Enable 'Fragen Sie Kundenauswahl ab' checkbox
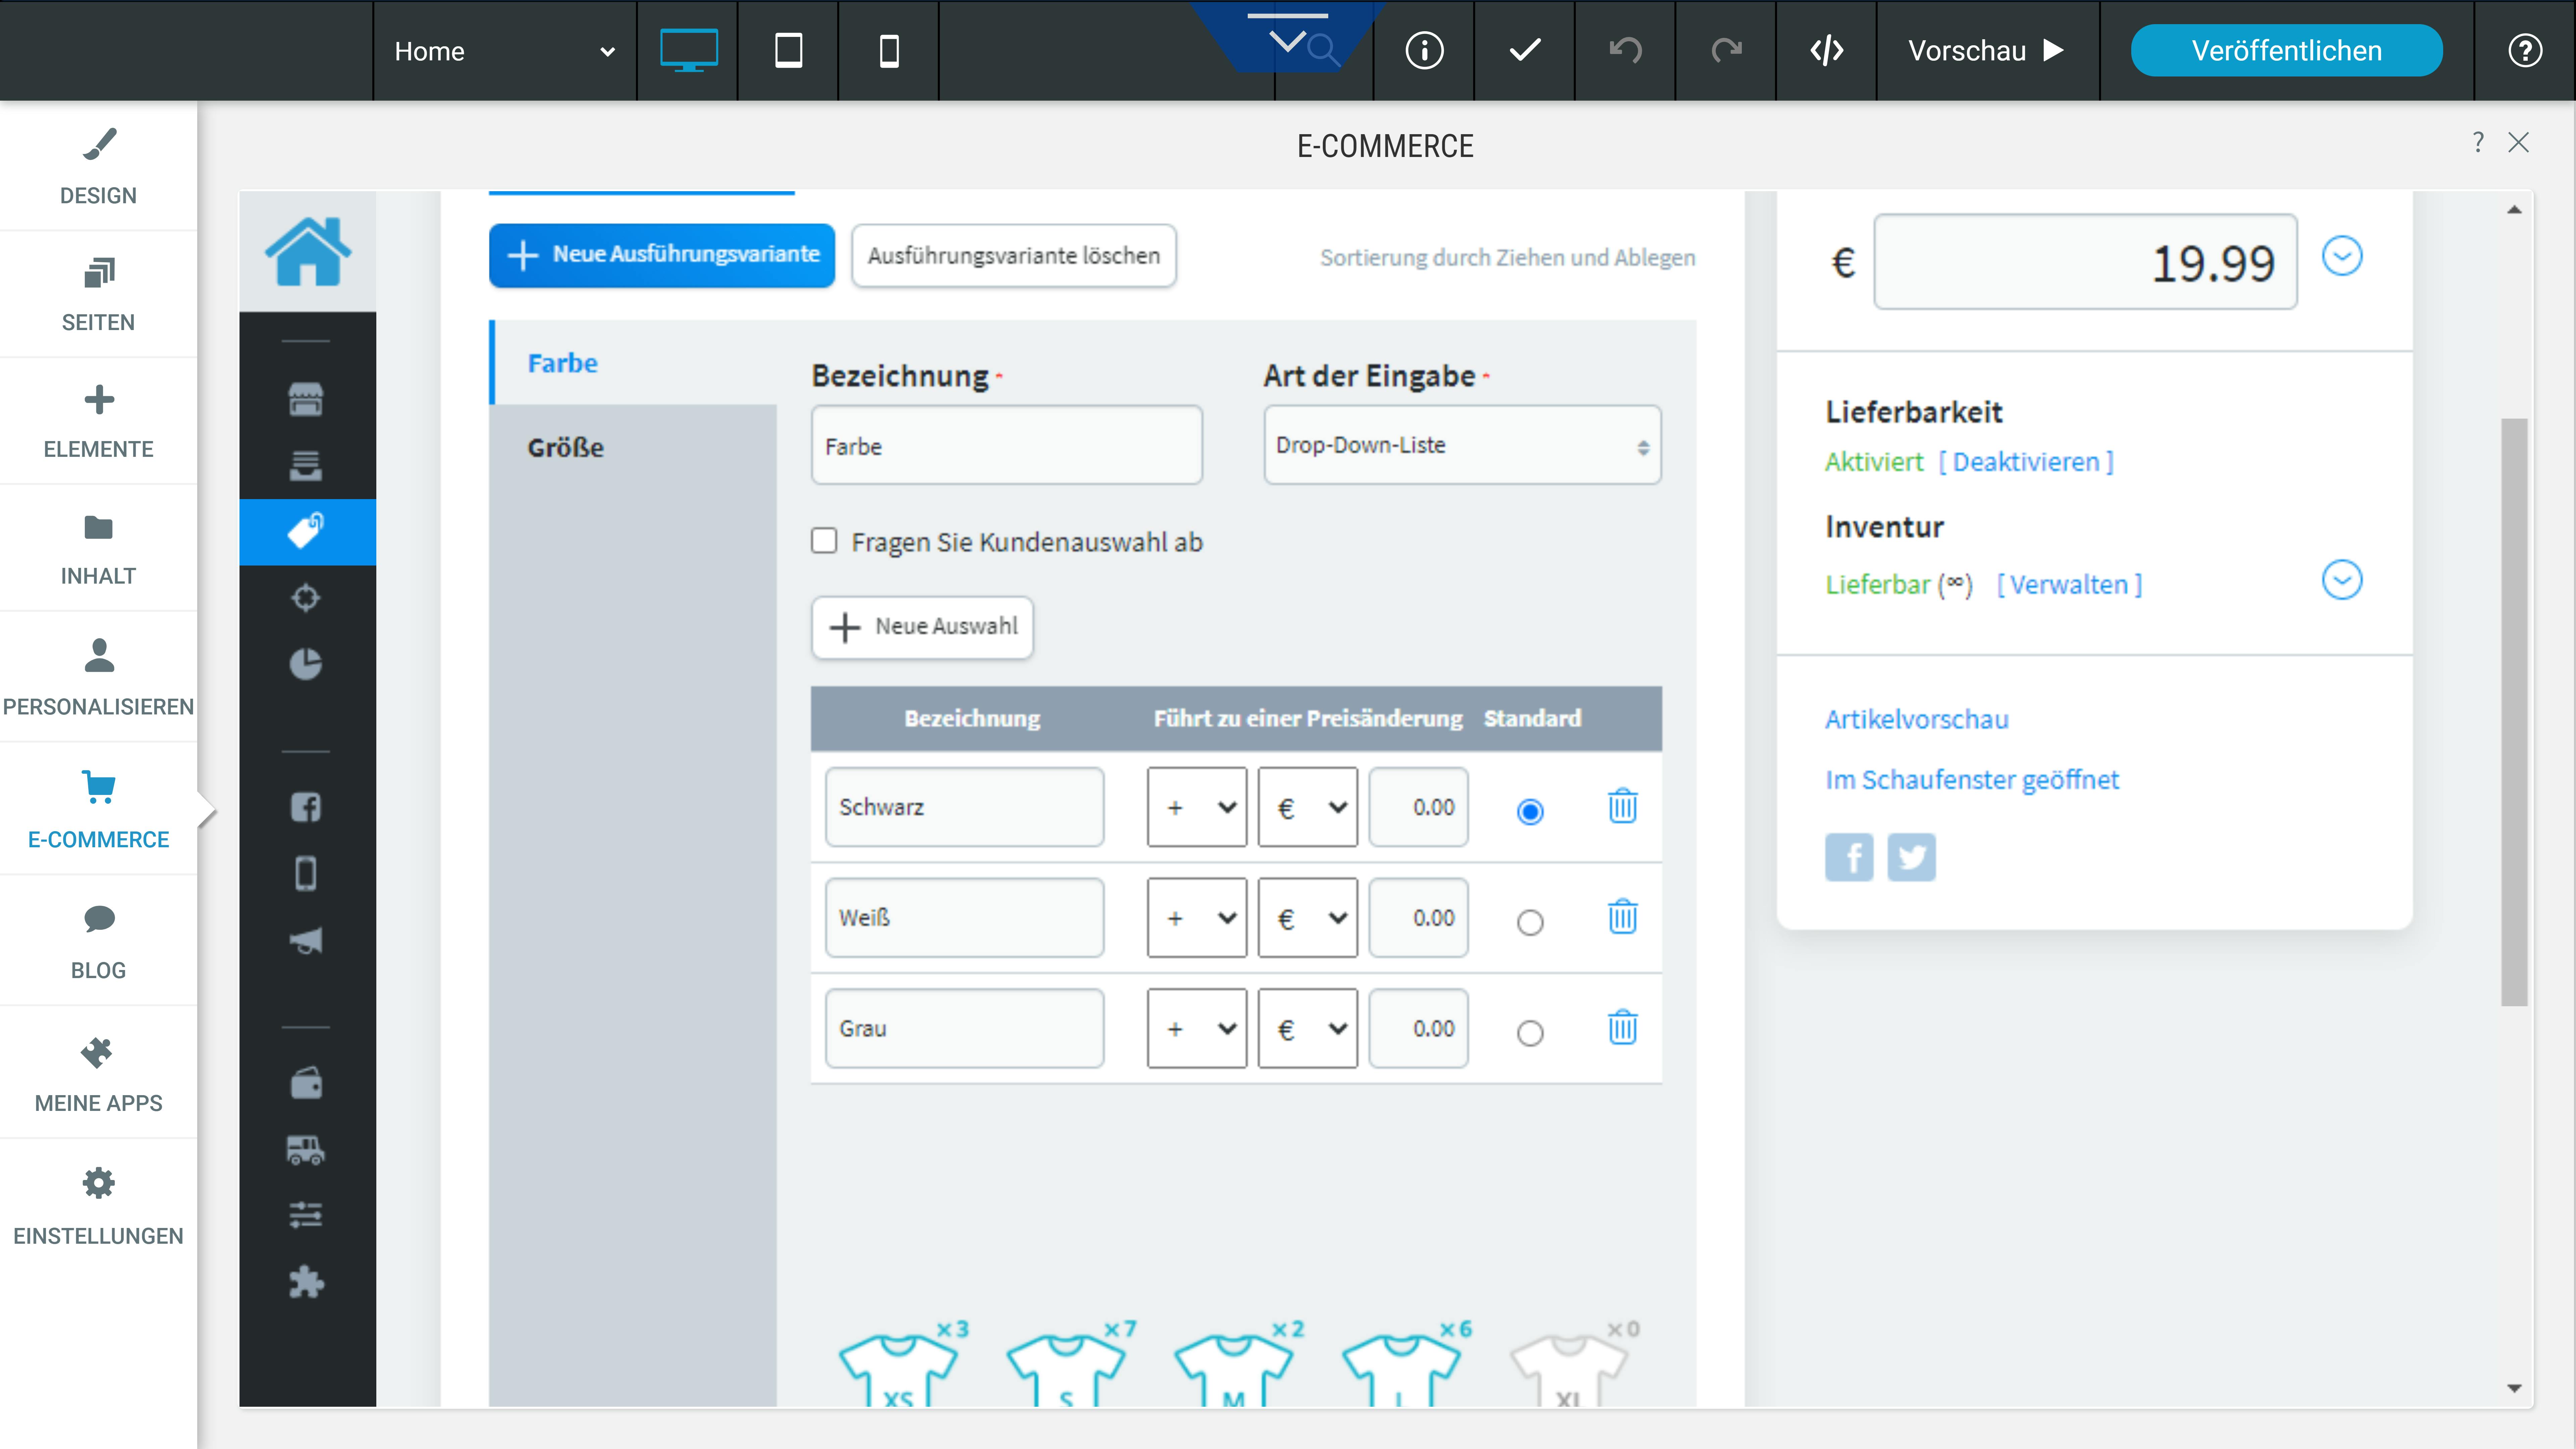 click(824, 541)
